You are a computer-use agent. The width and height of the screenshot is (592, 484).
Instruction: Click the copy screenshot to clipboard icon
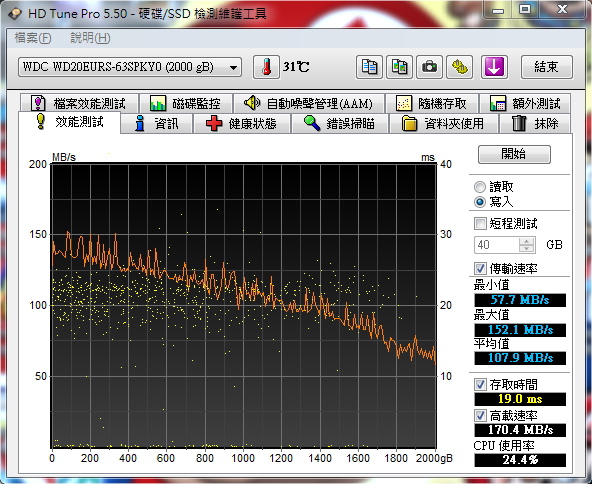[399, 67]
